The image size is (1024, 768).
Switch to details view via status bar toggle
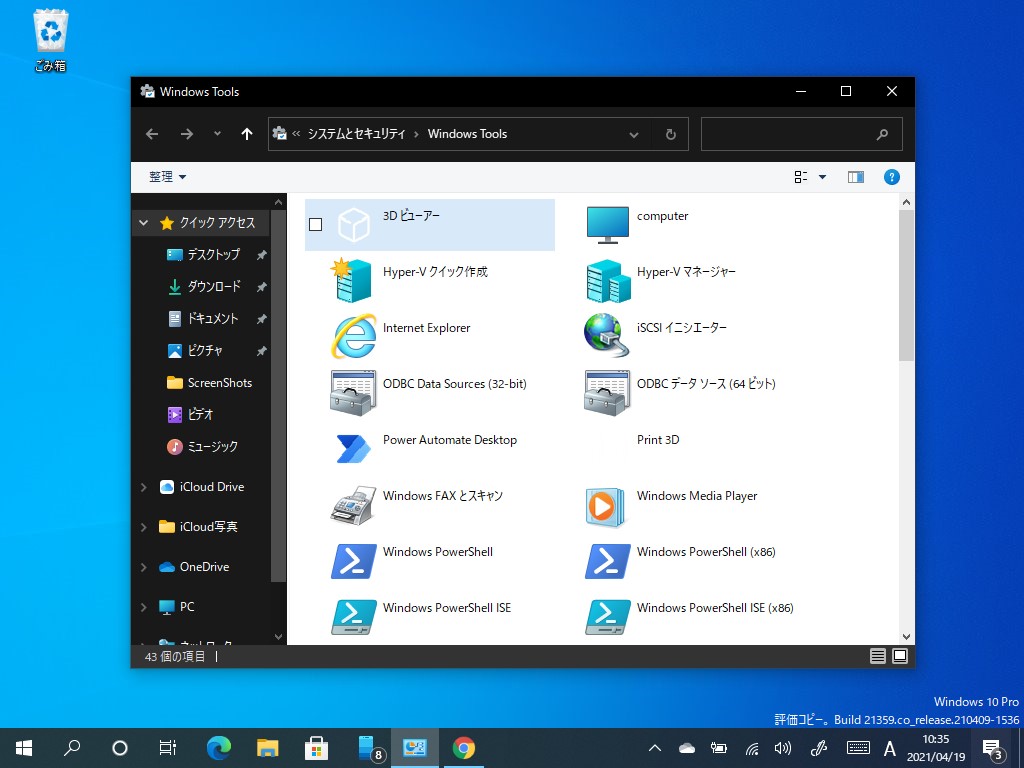click(877, 656)
